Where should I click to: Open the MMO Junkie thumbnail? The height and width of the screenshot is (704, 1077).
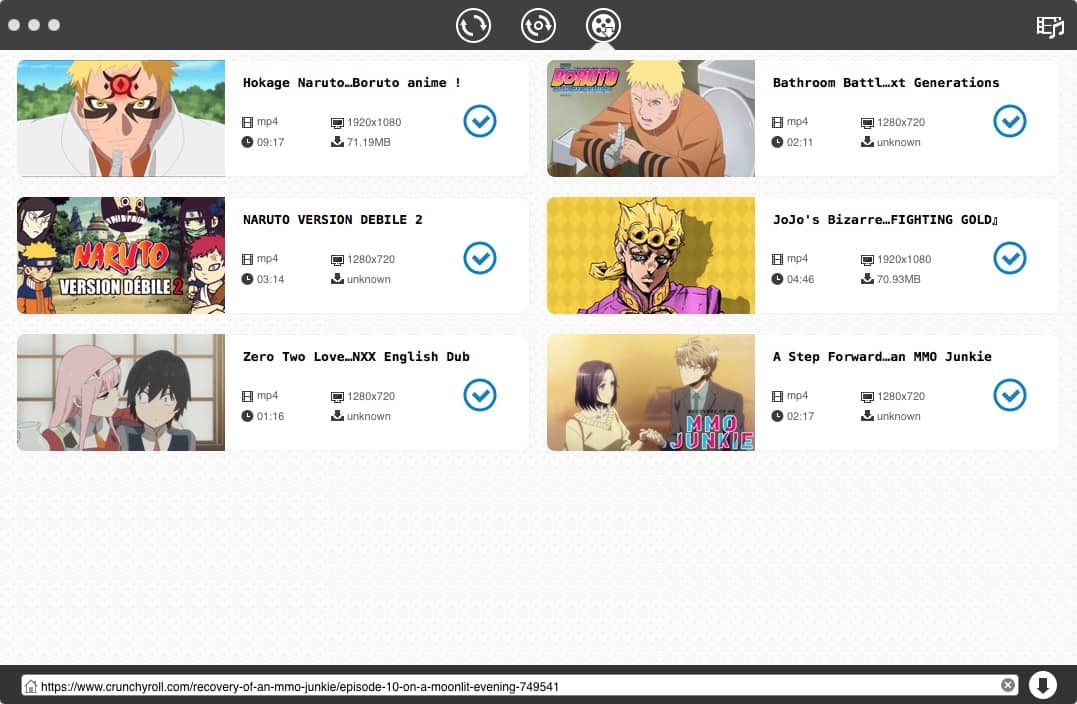click(650, 392)
